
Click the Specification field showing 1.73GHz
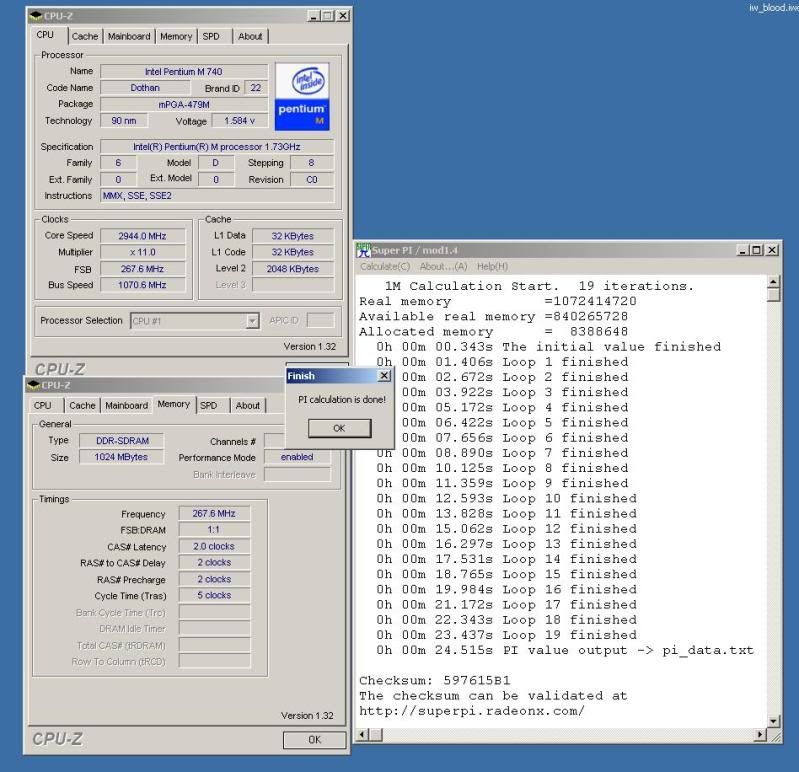tap(217, 146)
